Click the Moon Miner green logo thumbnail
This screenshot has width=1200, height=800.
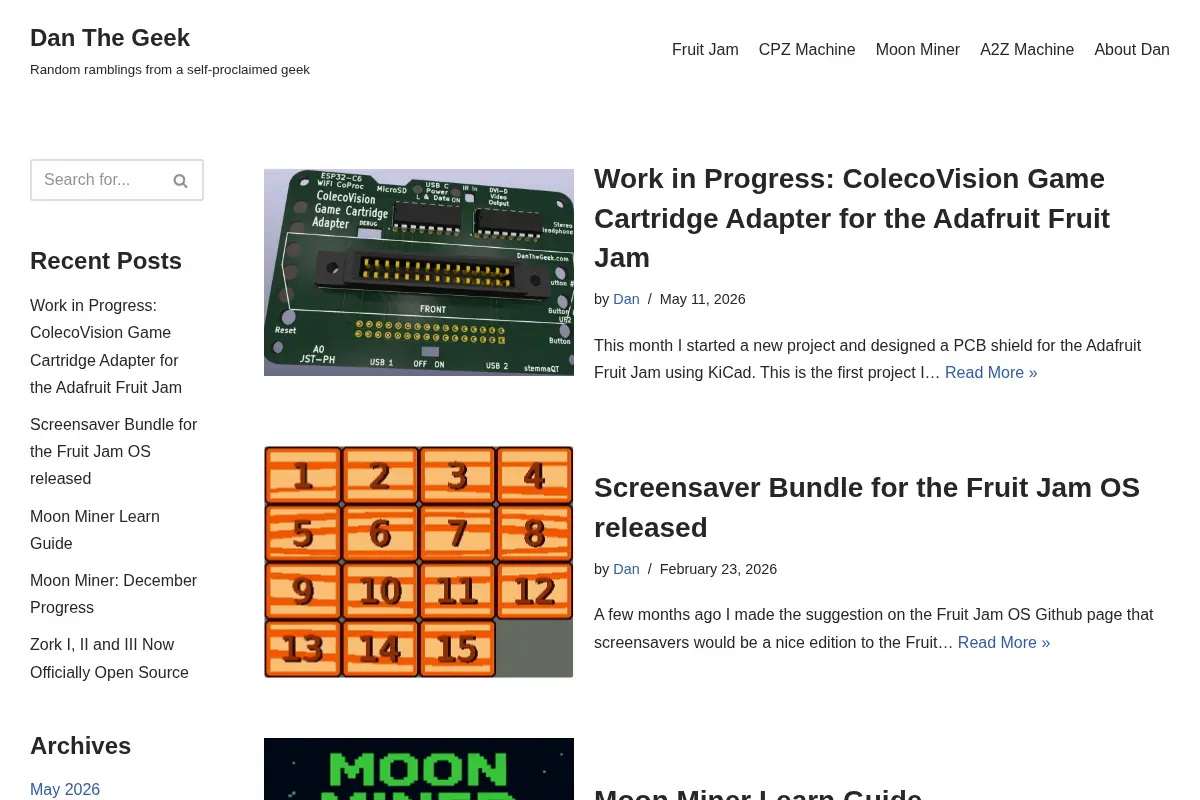tap(419, 769)
